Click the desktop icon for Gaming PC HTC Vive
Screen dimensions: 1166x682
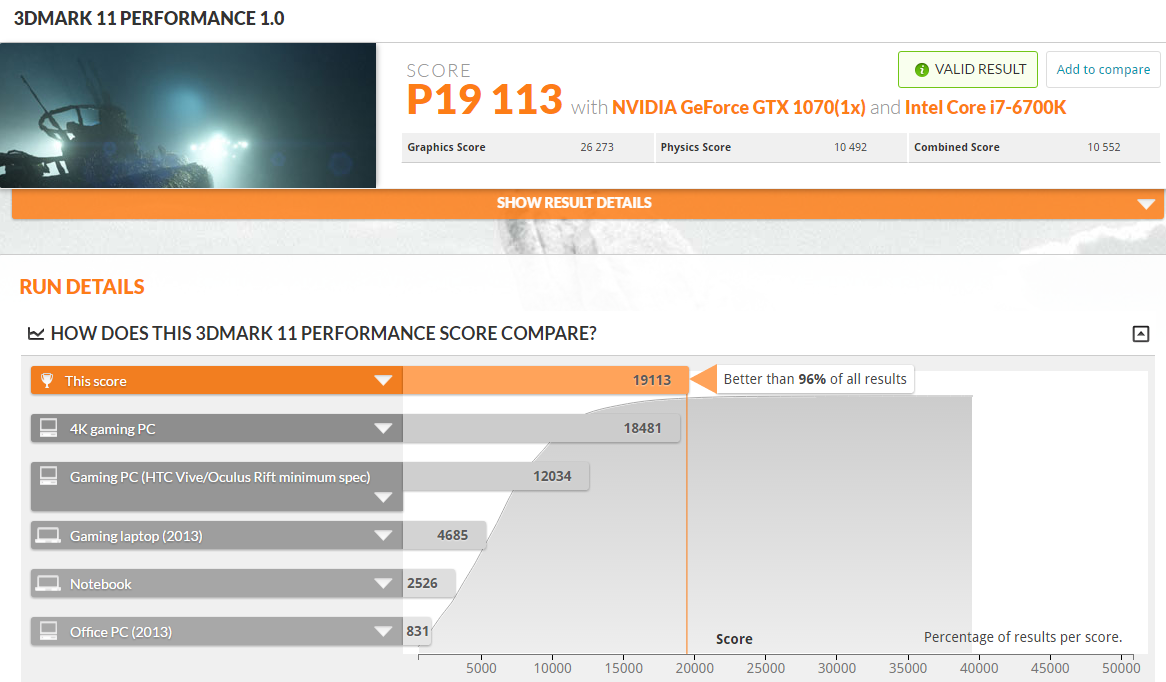click(x=48, y=476)
